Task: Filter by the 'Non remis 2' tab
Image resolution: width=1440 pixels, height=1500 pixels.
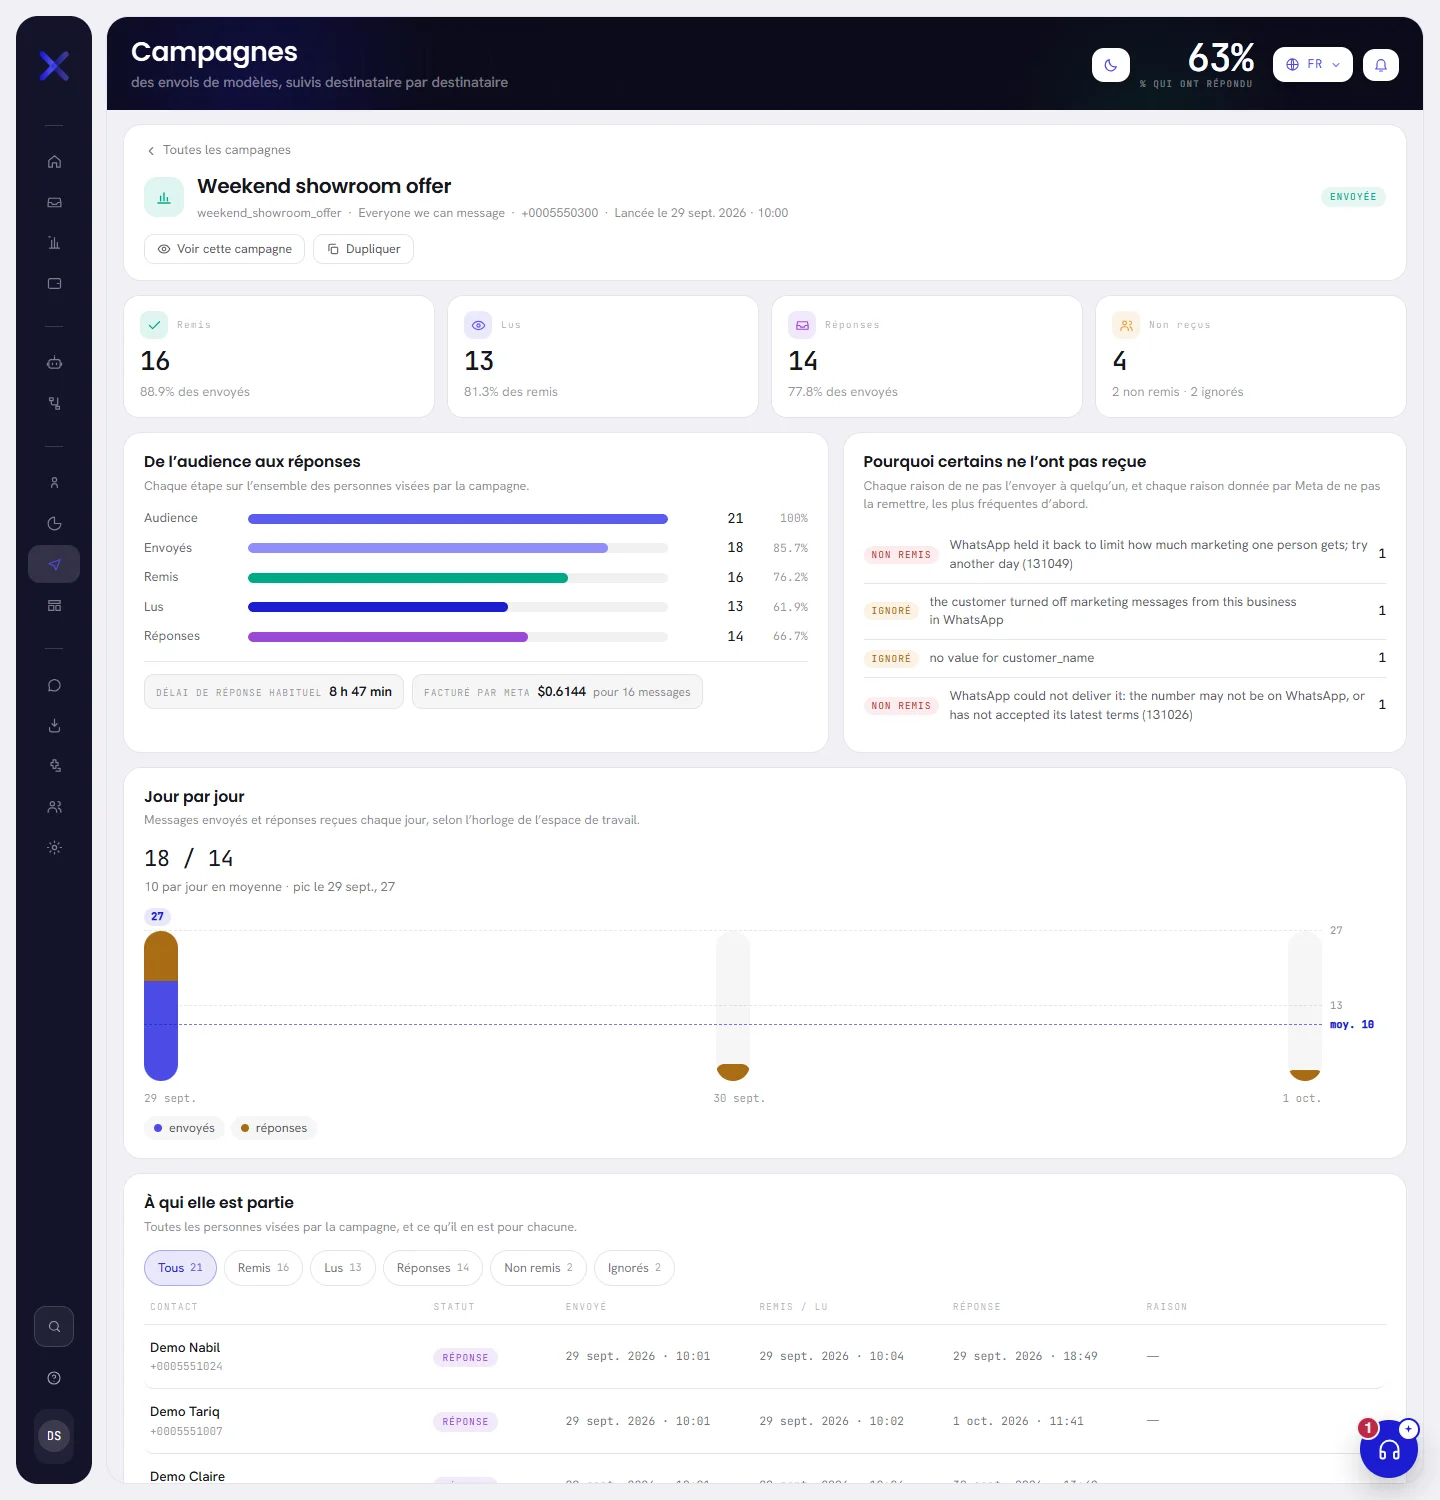Action: [539, 1268]
